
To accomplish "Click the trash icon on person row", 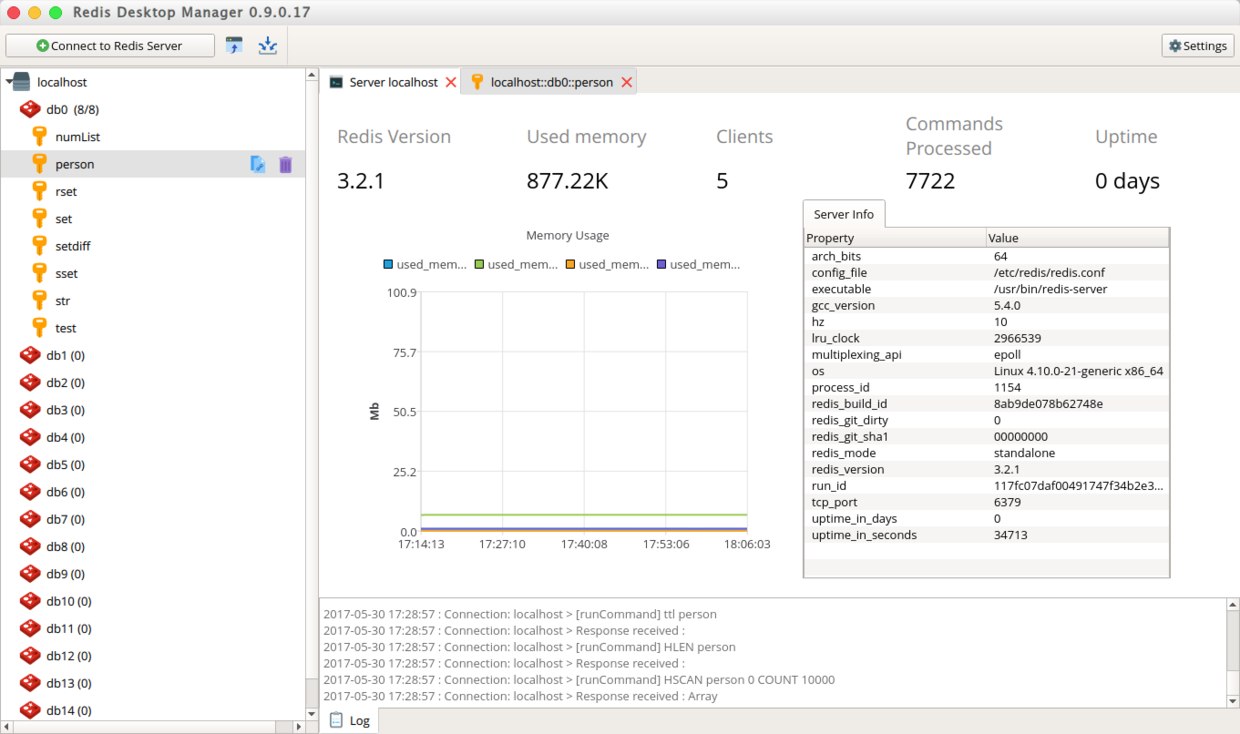I will tap(285, 164).
